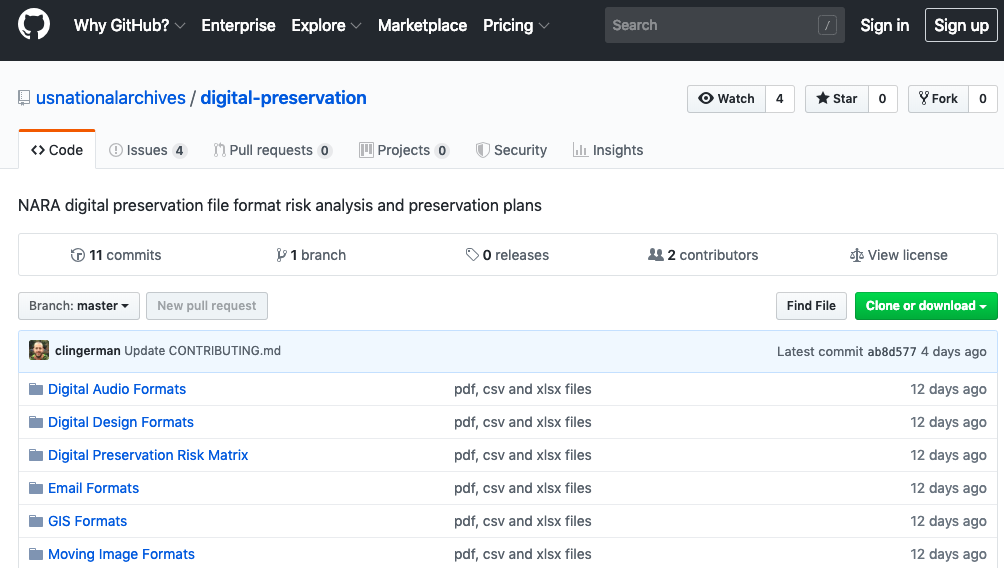Click the Digital Audio Formats folder icon
This screenshot has width=1004, height=568.
point(36,389)
